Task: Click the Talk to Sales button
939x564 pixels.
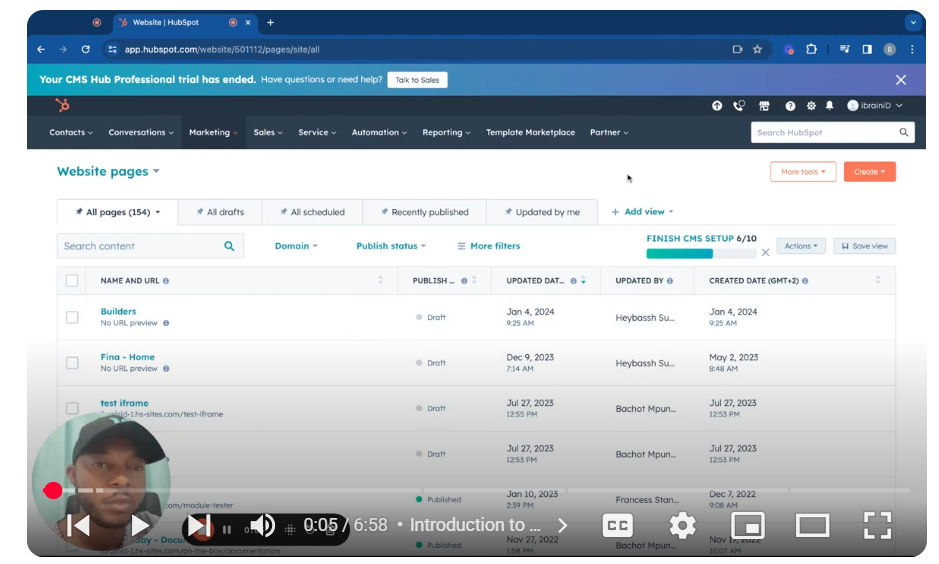Action: (417, 80)
